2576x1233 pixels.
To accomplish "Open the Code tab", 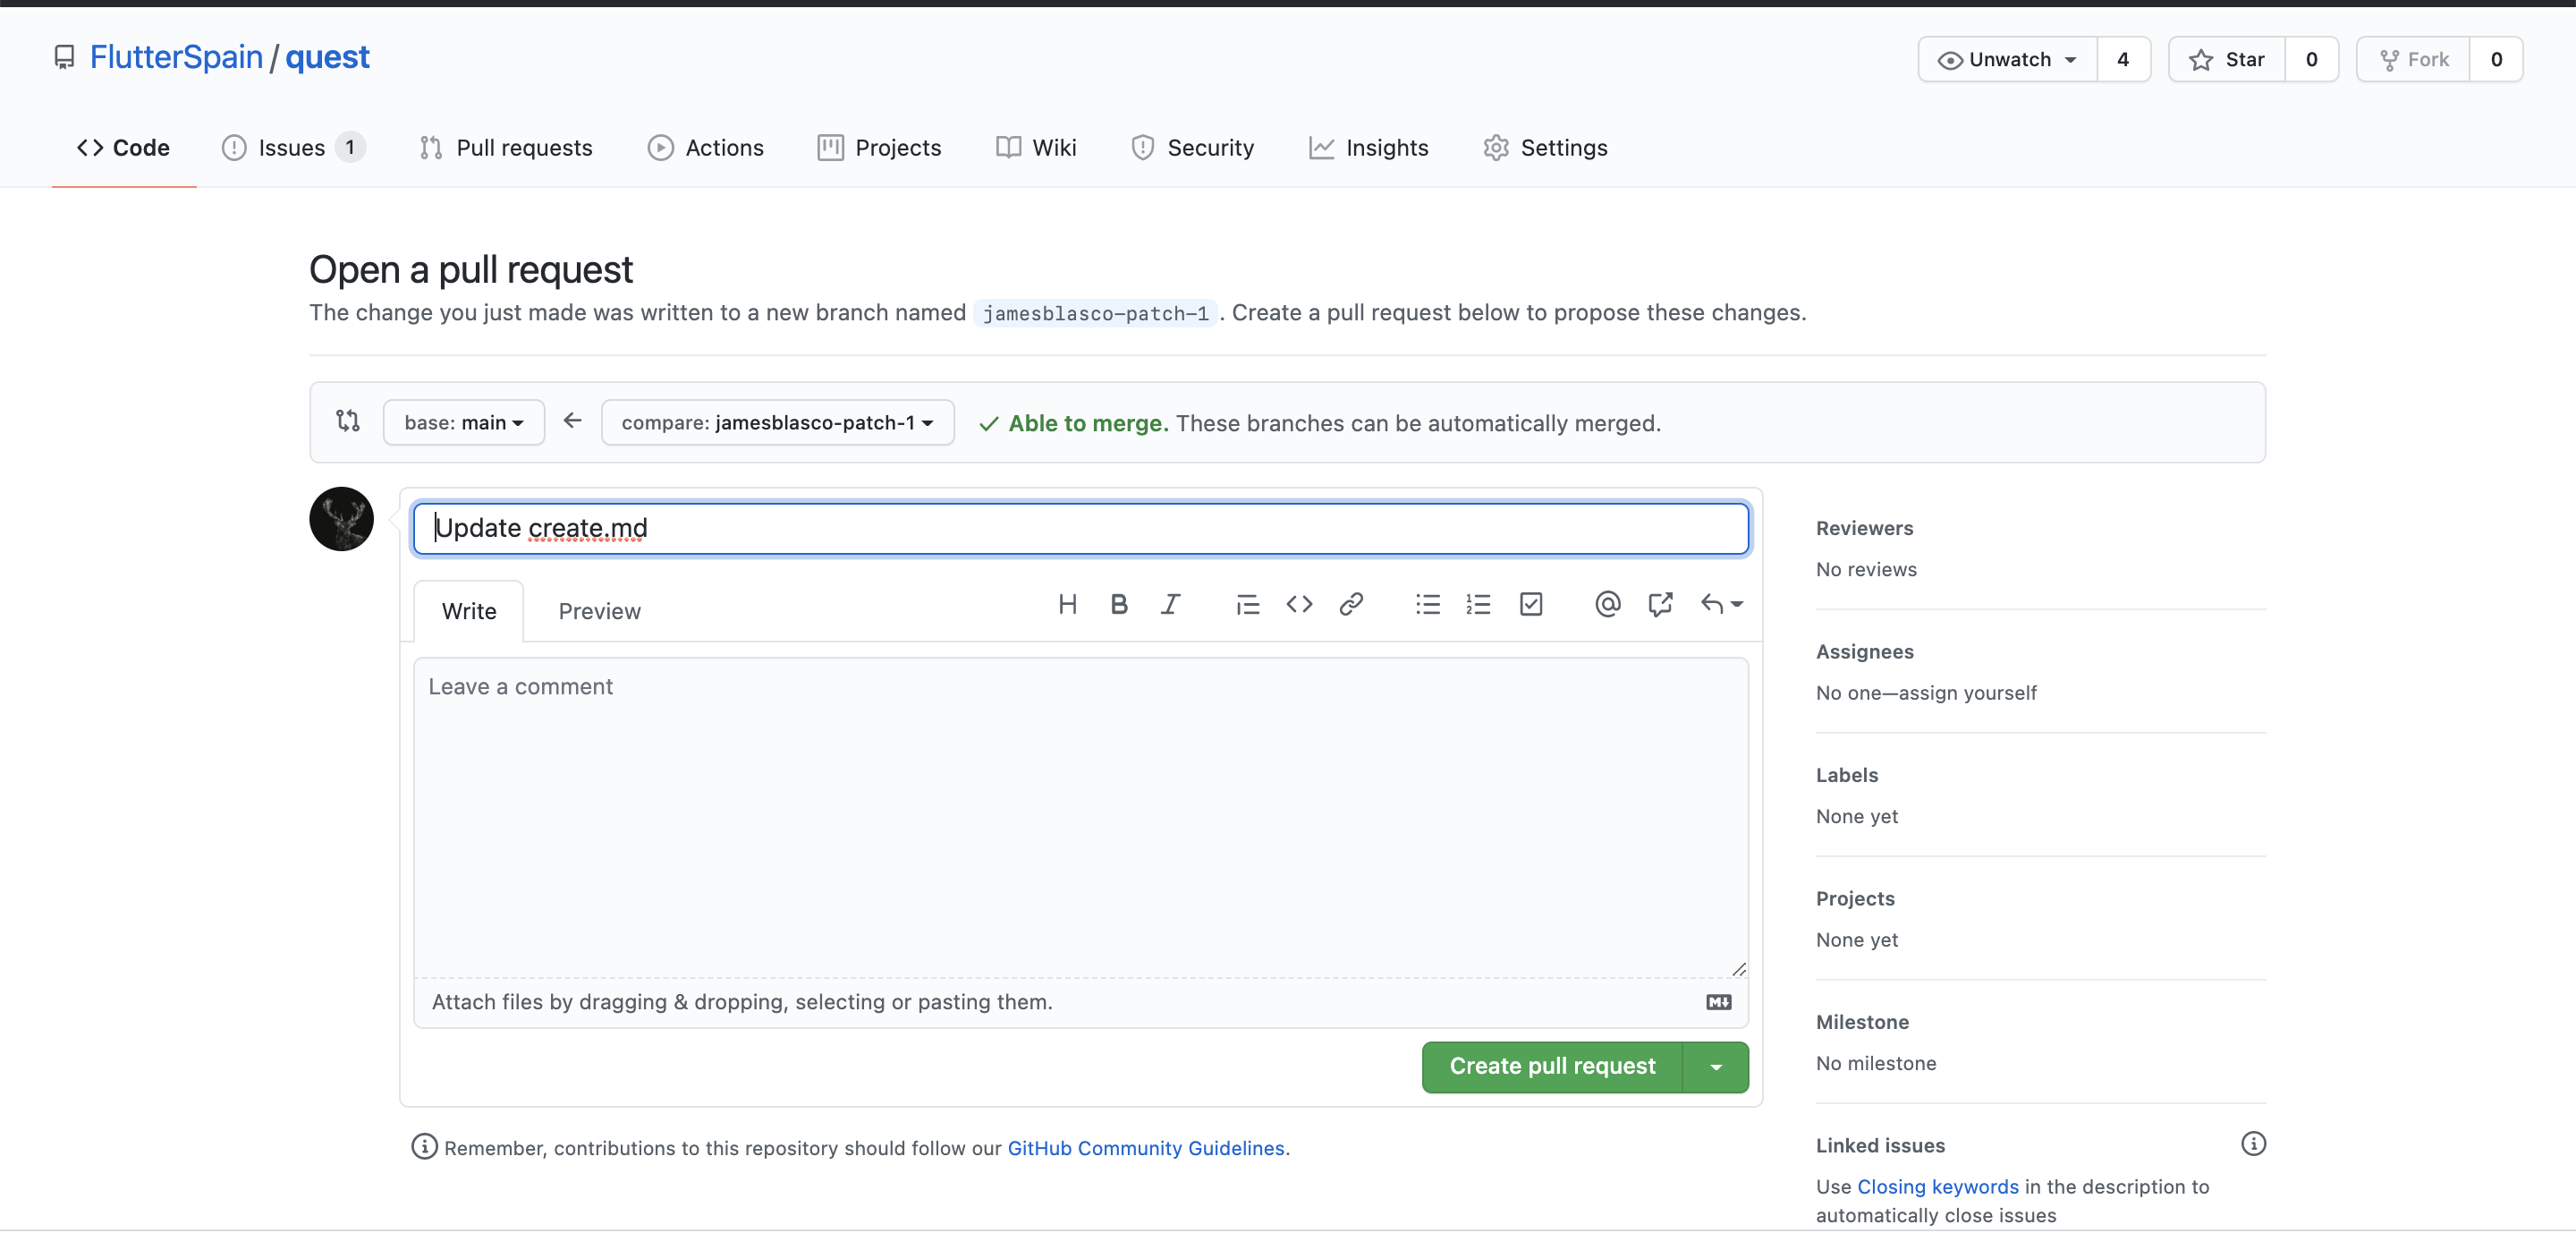I will 123,147.
